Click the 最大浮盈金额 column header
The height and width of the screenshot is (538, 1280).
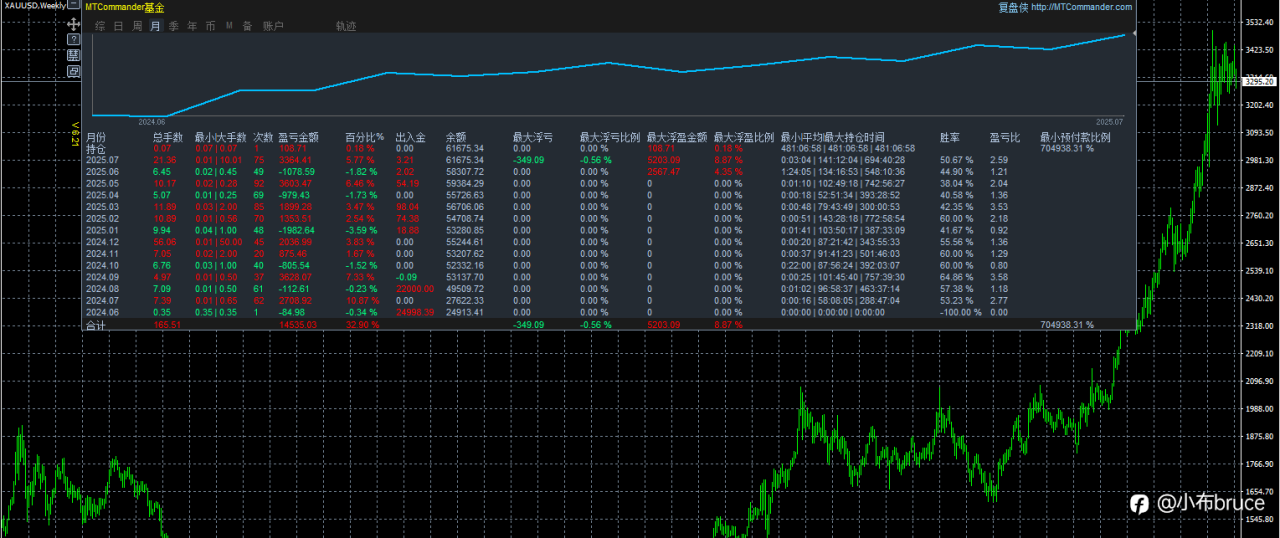tap(677, 137)
